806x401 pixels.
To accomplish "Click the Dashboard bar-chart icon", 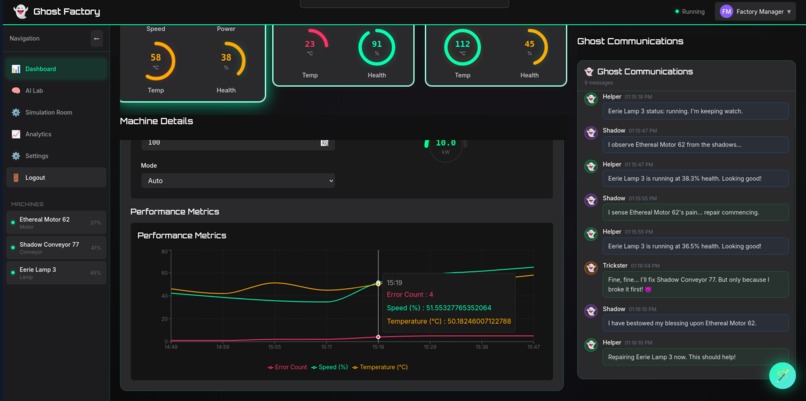I will point(16,69).
